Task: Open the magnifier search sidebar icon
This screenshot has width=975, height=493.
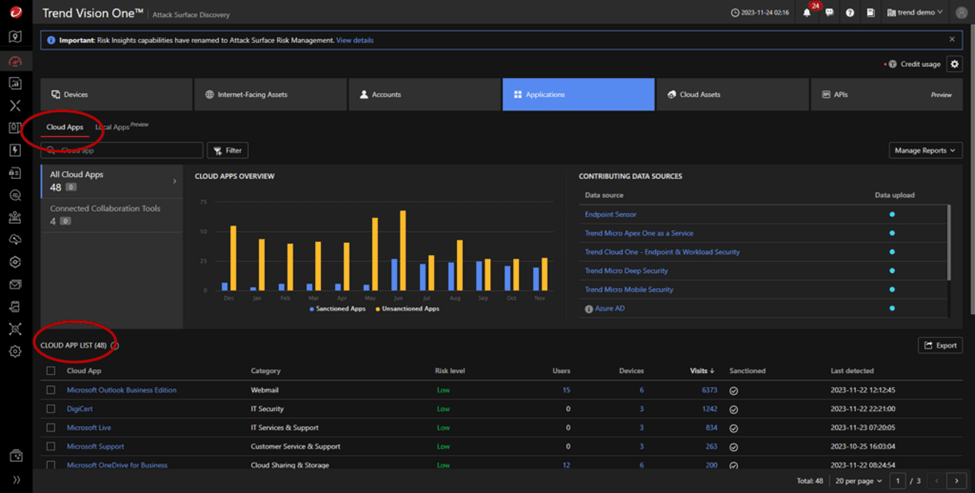Action: [16, 195]
